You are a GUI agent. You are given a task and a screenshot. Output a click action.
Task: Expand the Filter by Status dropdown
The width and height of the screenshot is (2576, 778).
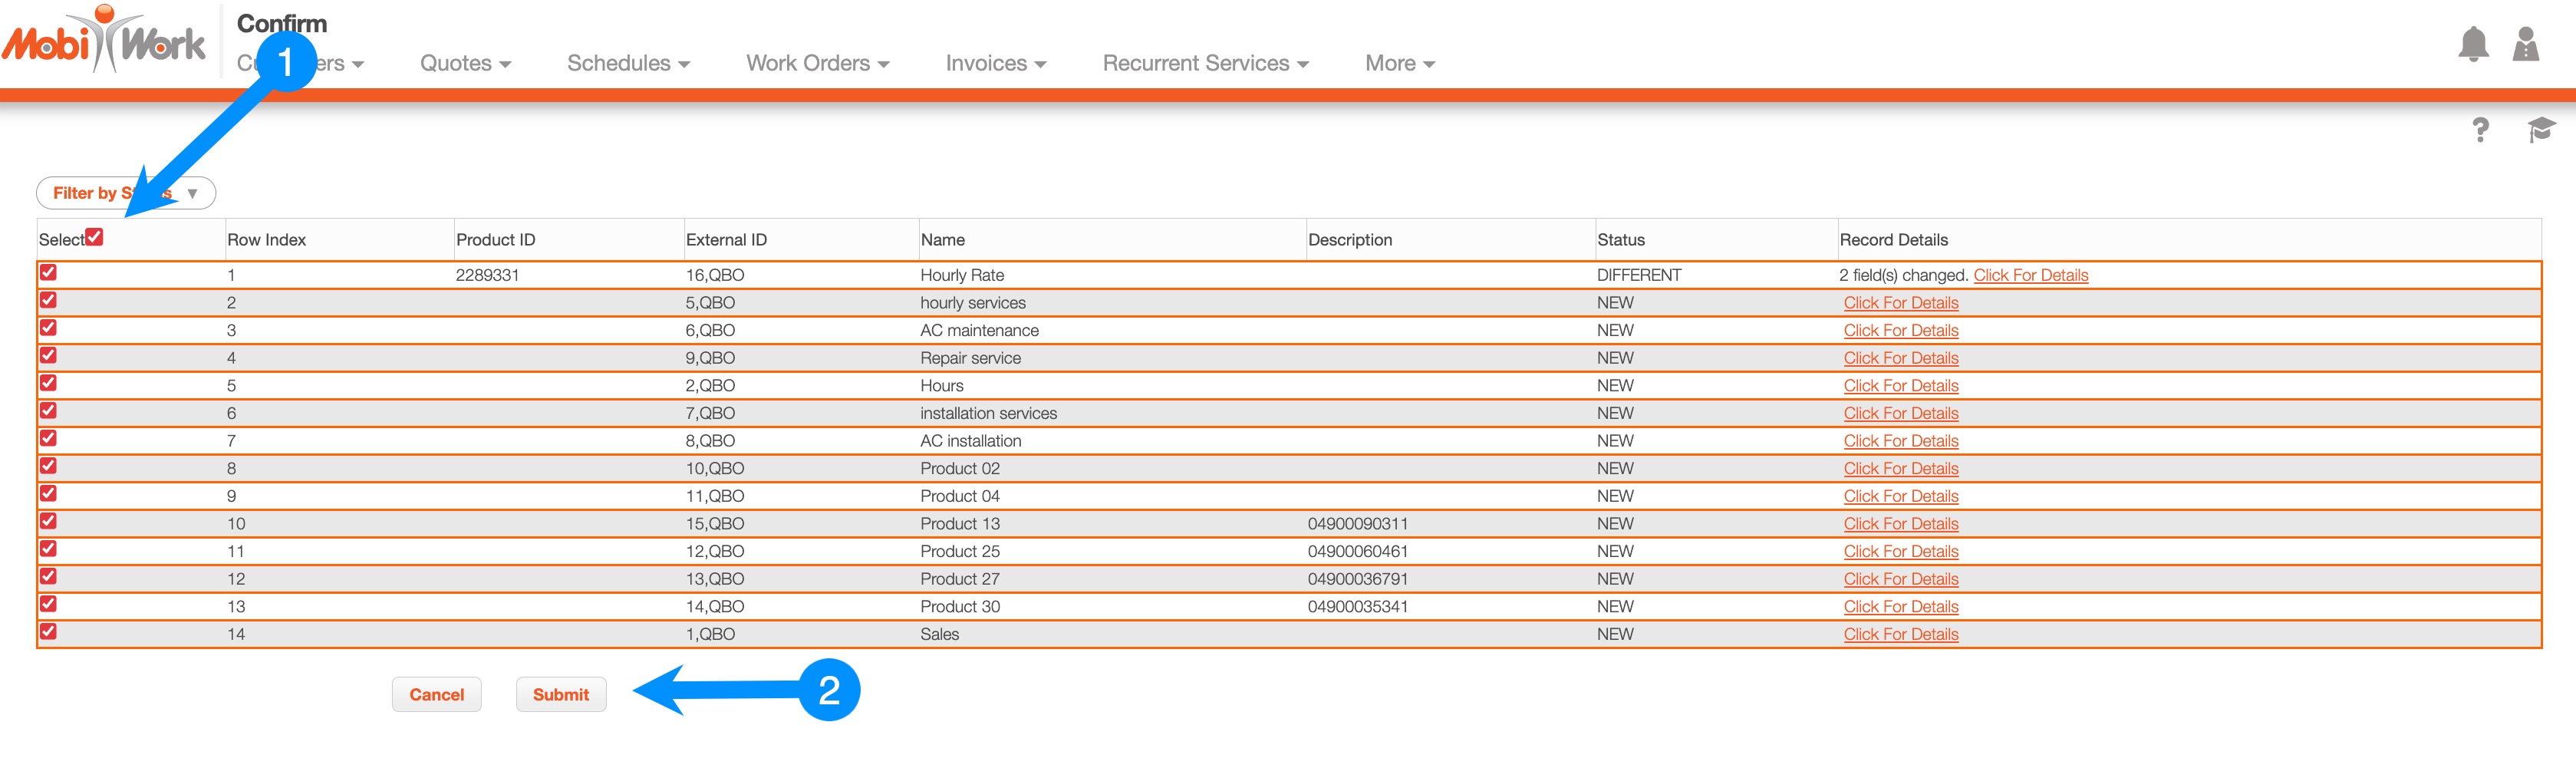click(126, 193)
